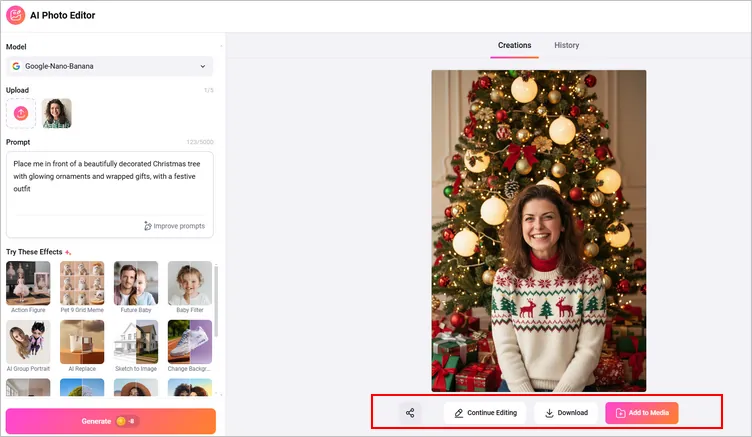Download the generated image
The image size is (752, 437).
click(566, 413)
